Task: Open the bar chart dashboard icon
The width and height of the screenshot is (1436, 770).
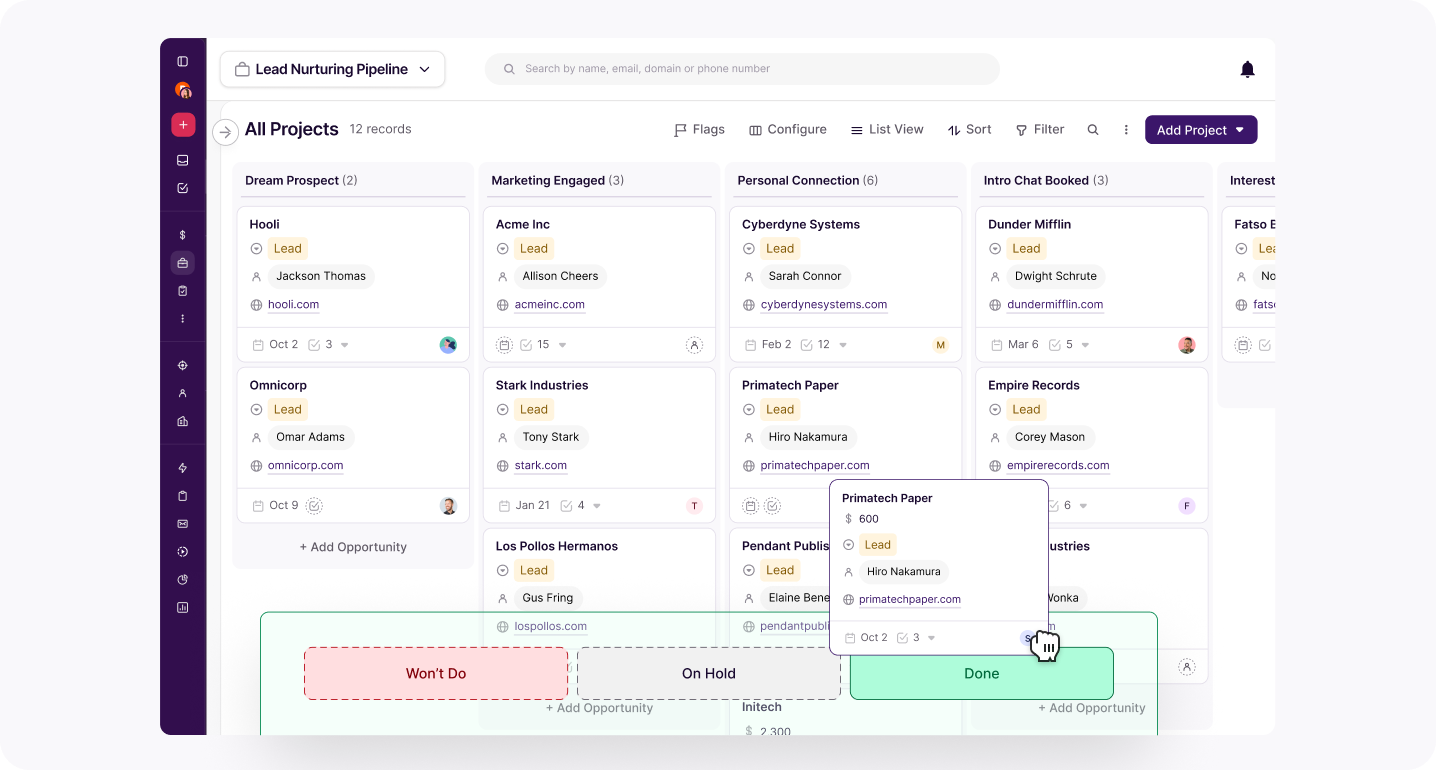Action: (182, 607)
